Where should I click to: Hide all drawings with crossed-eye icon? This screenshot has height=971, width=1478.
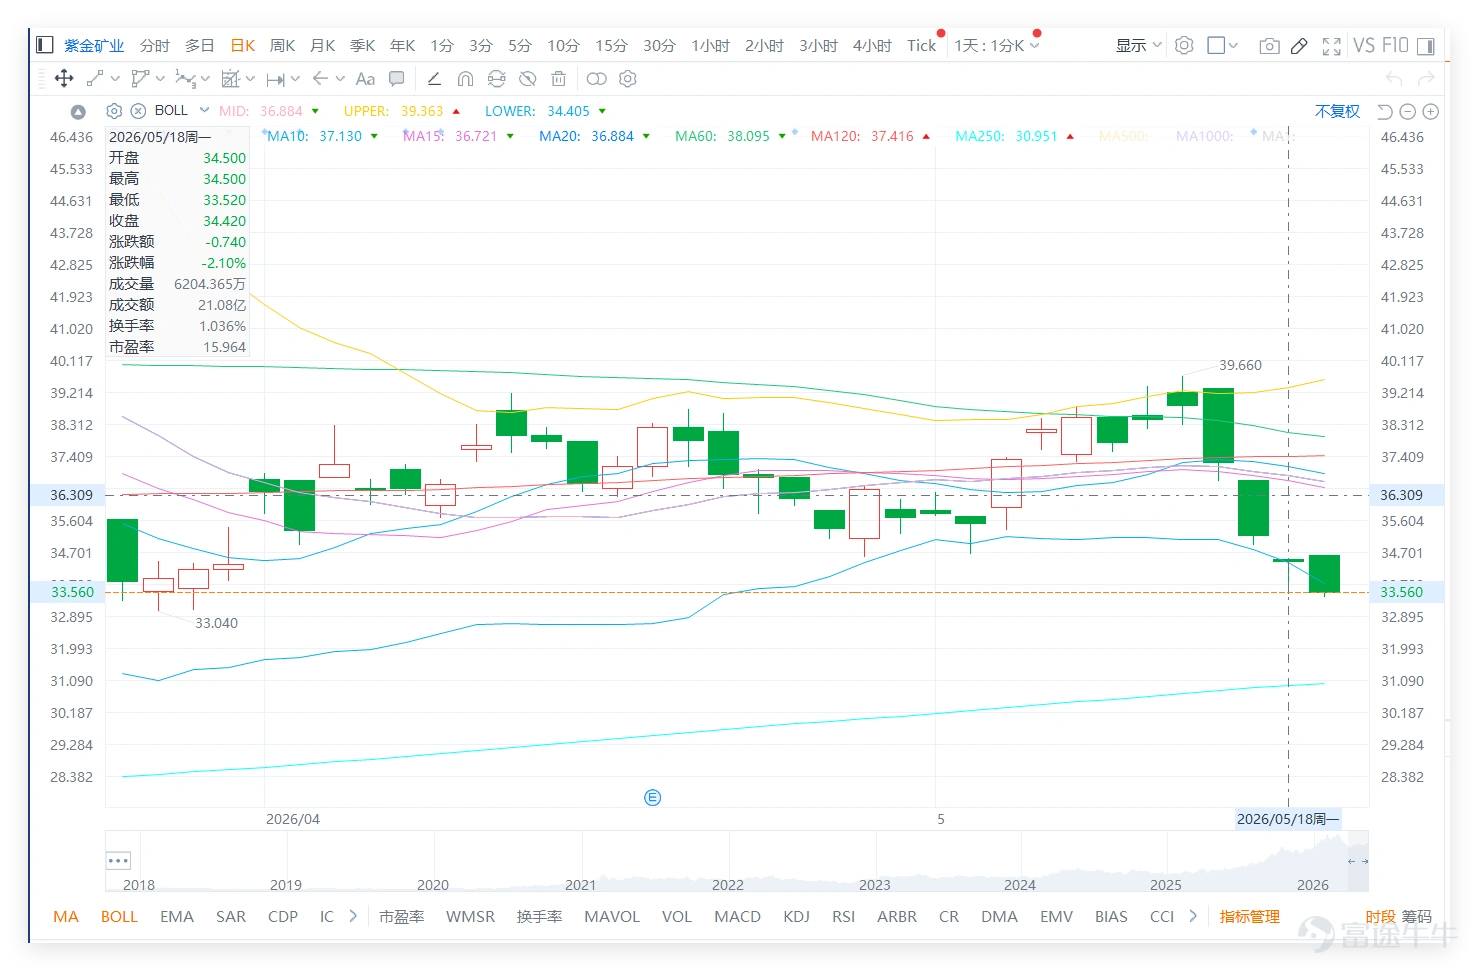528,78
